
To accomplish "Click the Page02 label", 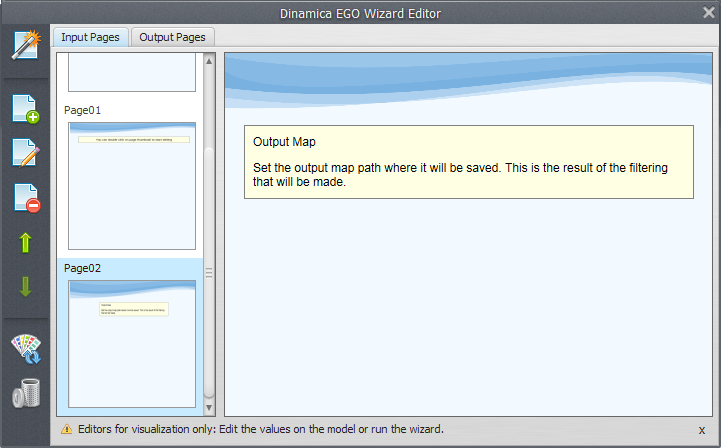I will pos(82,268).
